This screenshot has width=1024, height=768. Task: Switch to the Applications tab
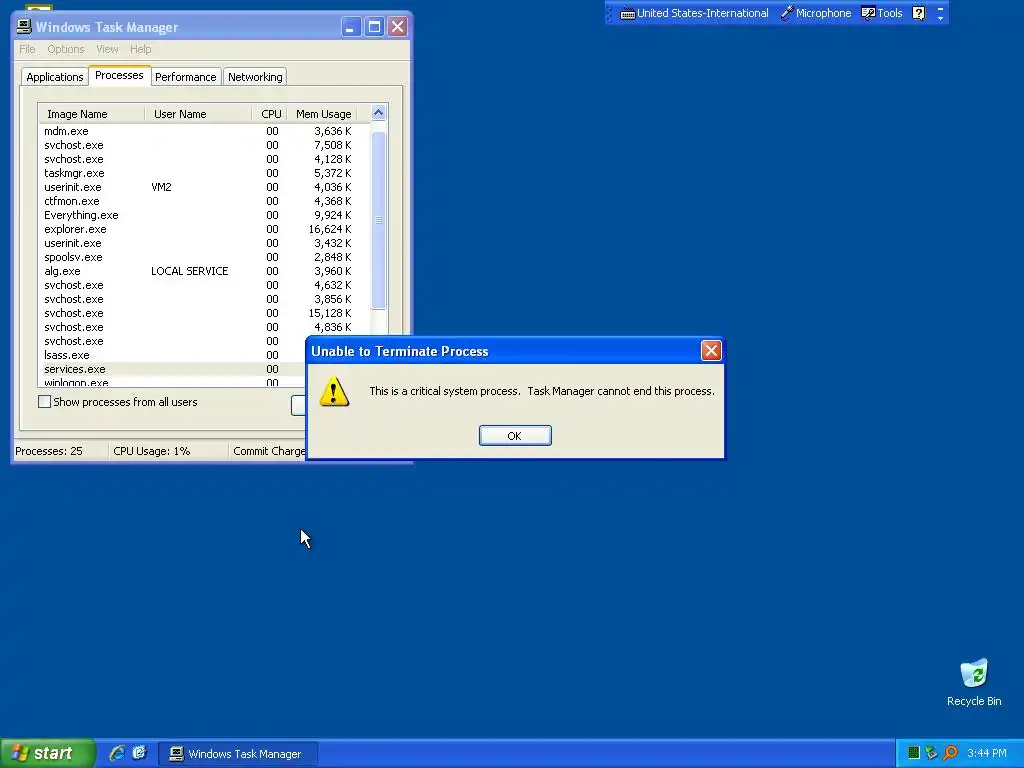coord(55,76)
